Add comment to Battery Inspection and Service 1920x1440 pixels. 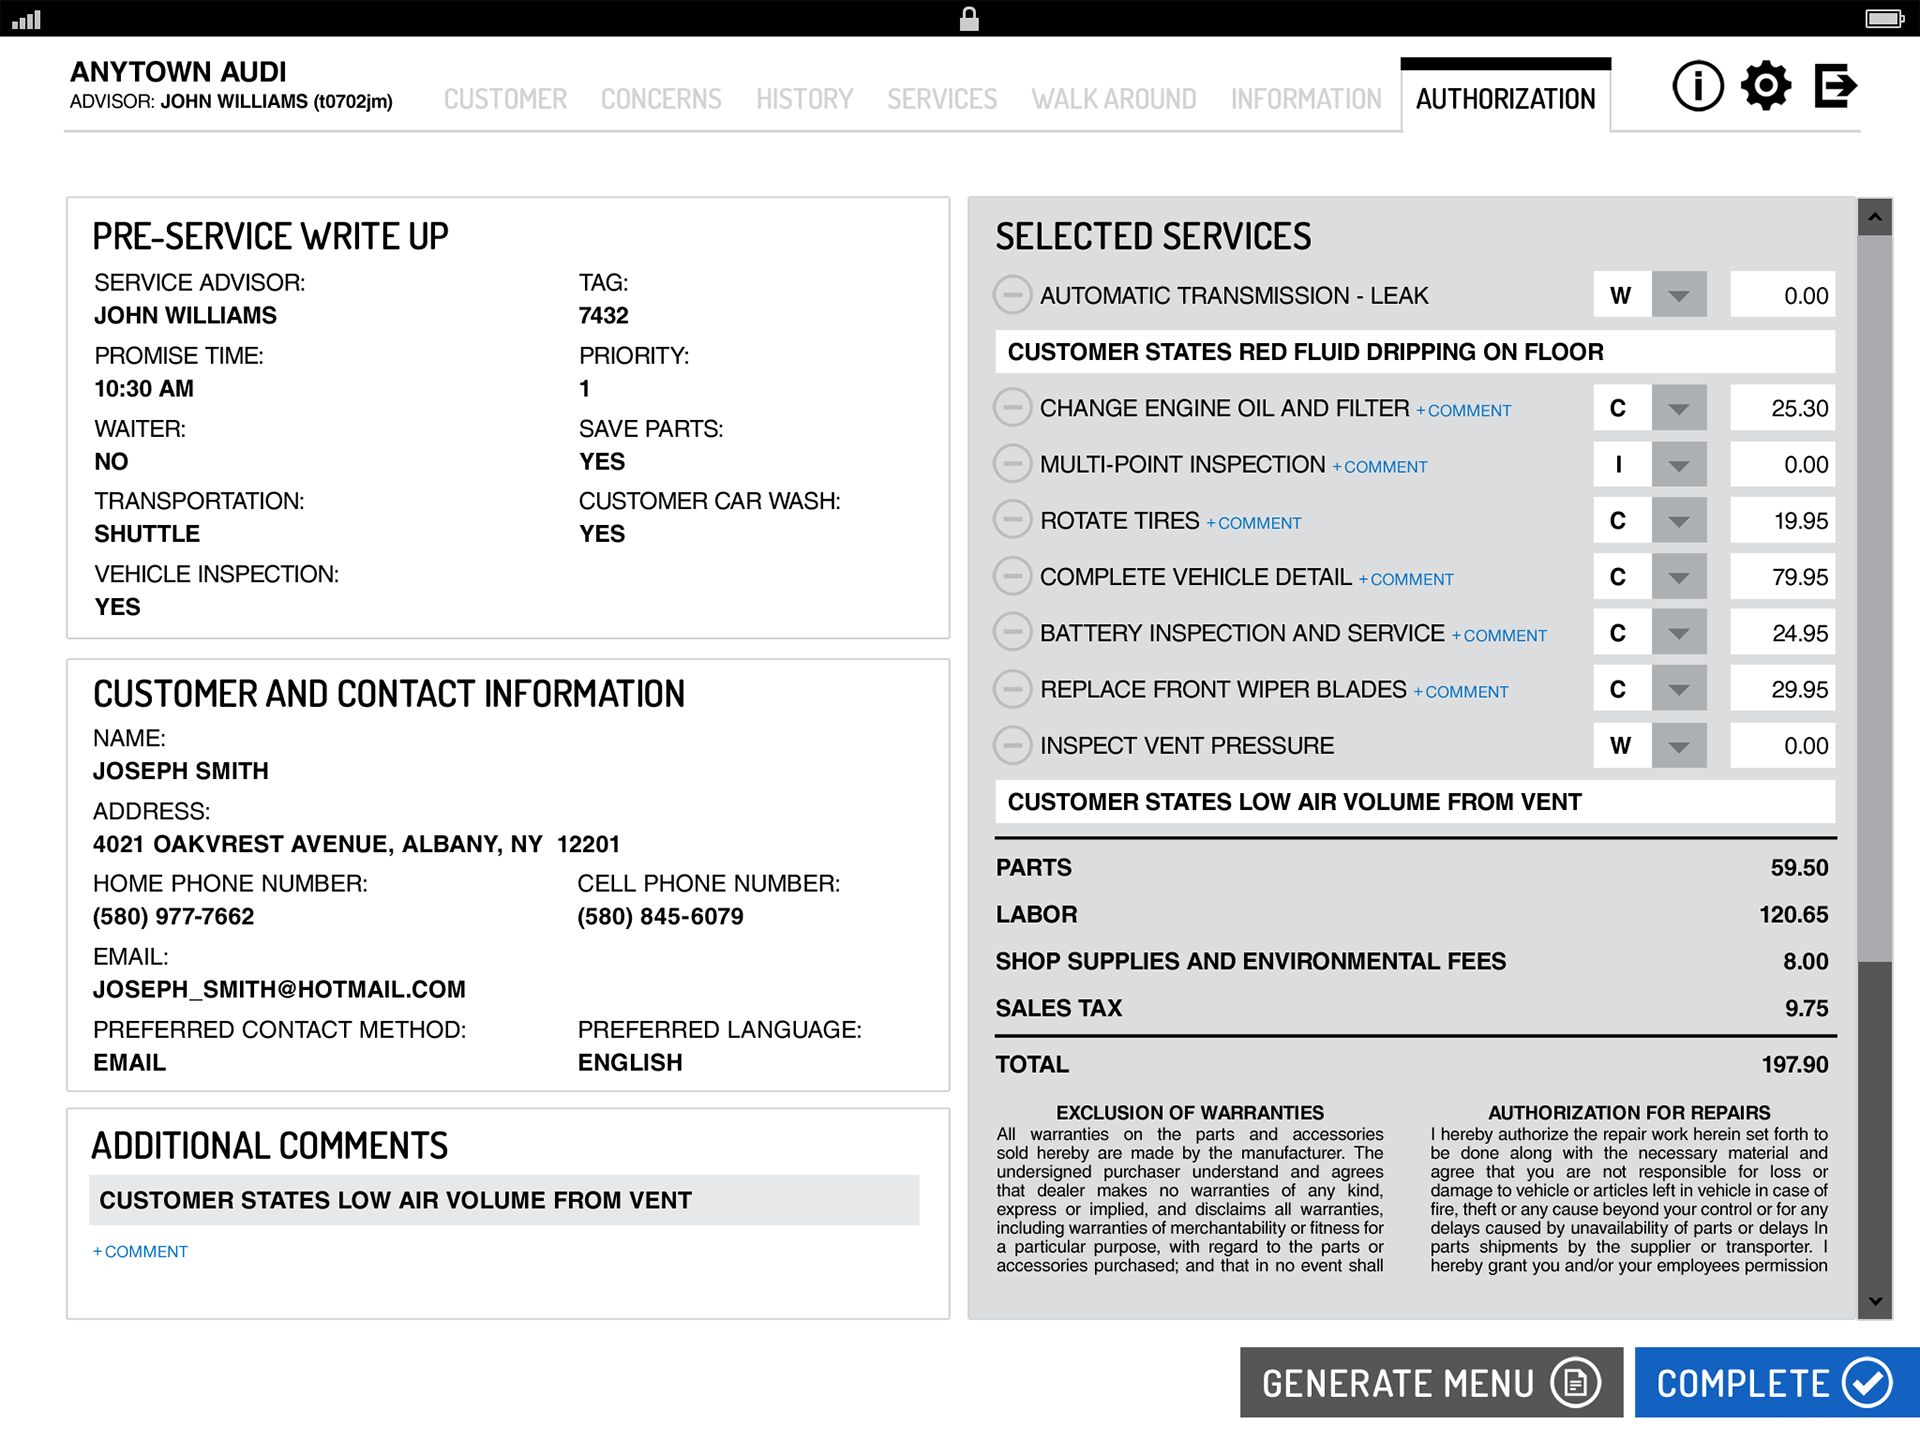point(1499,635)
